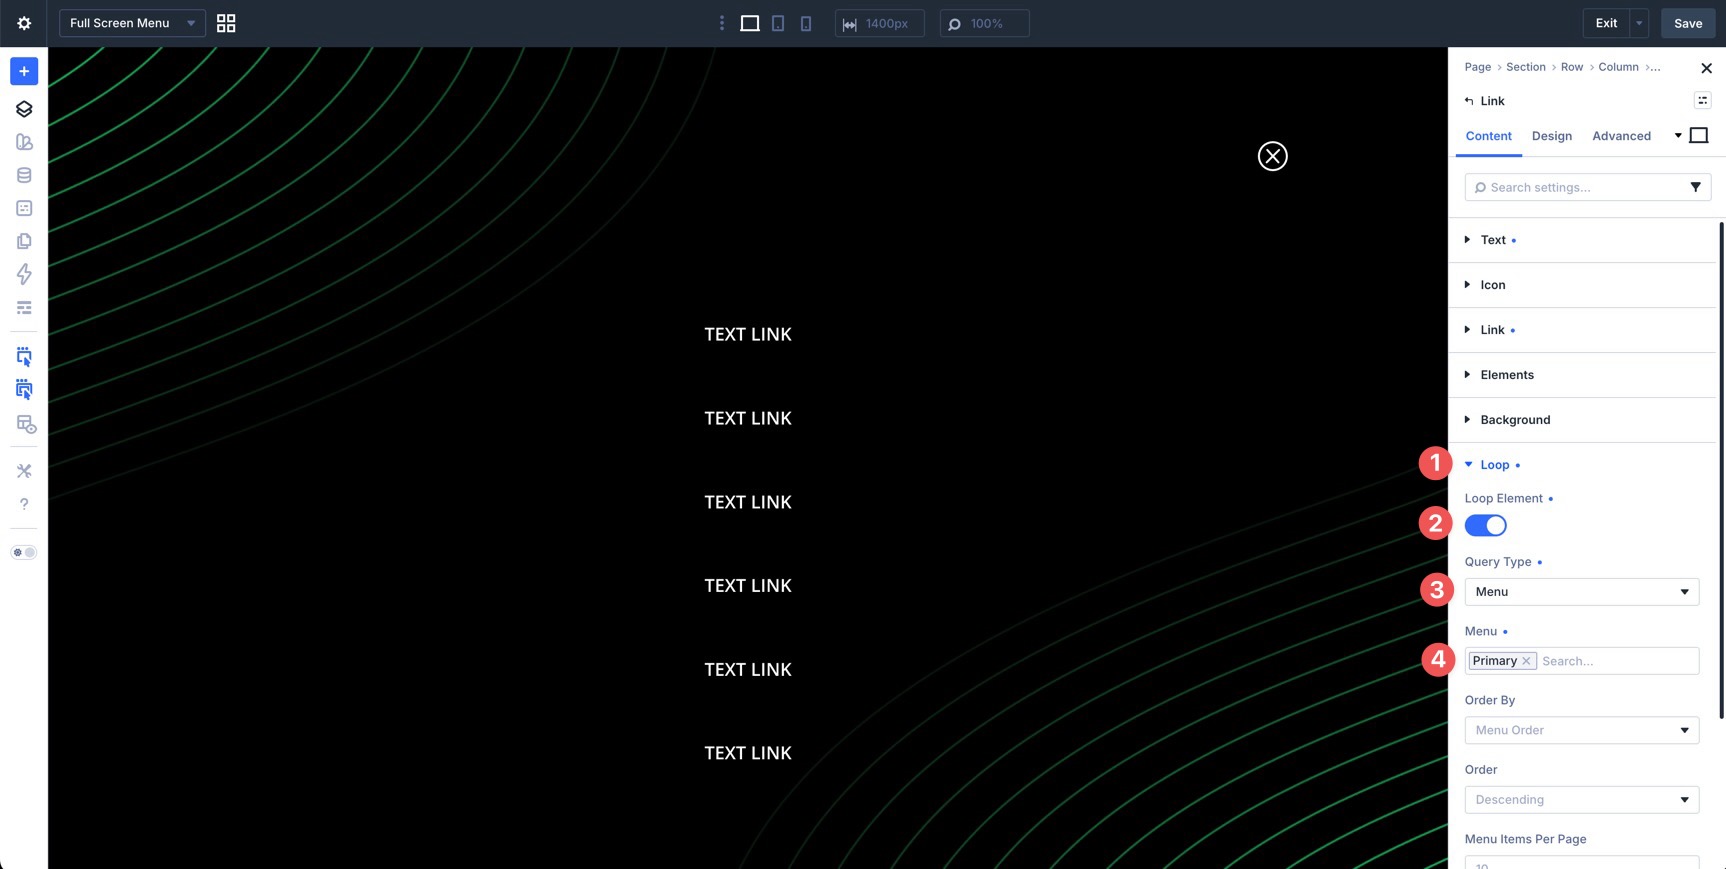Open the dropdown arrow next to Exit
Screen dimensions: 1726x869
point(1639,23)
